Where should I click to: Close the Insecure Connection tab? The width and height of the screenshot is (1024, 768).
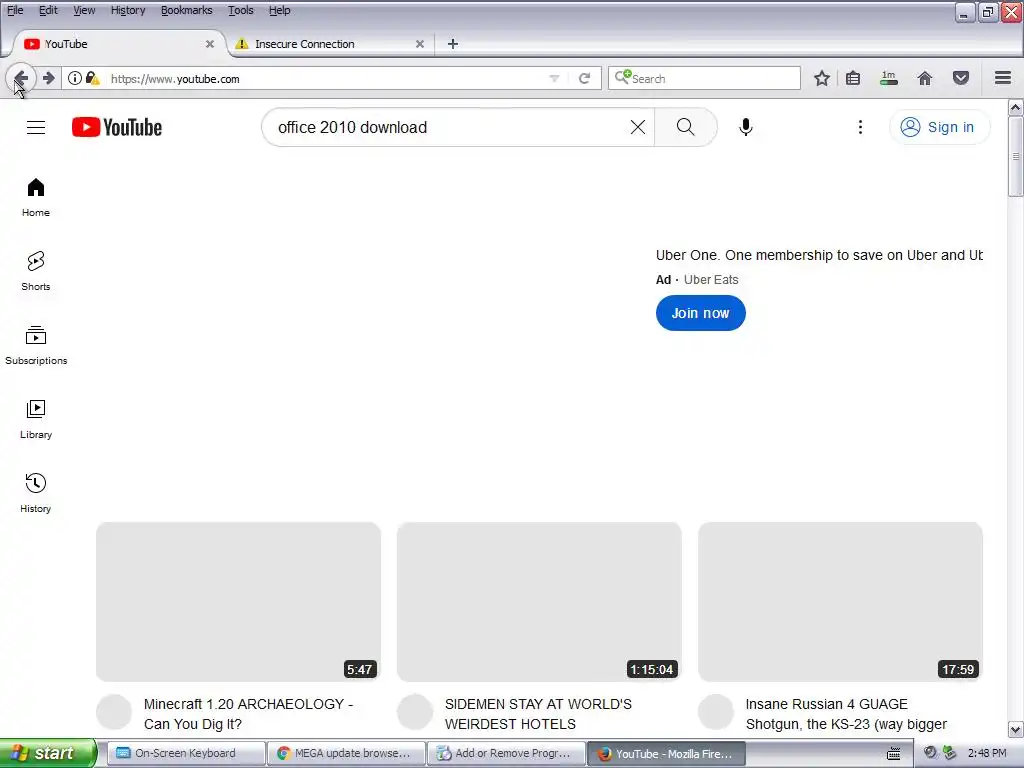tap(420, 44)
